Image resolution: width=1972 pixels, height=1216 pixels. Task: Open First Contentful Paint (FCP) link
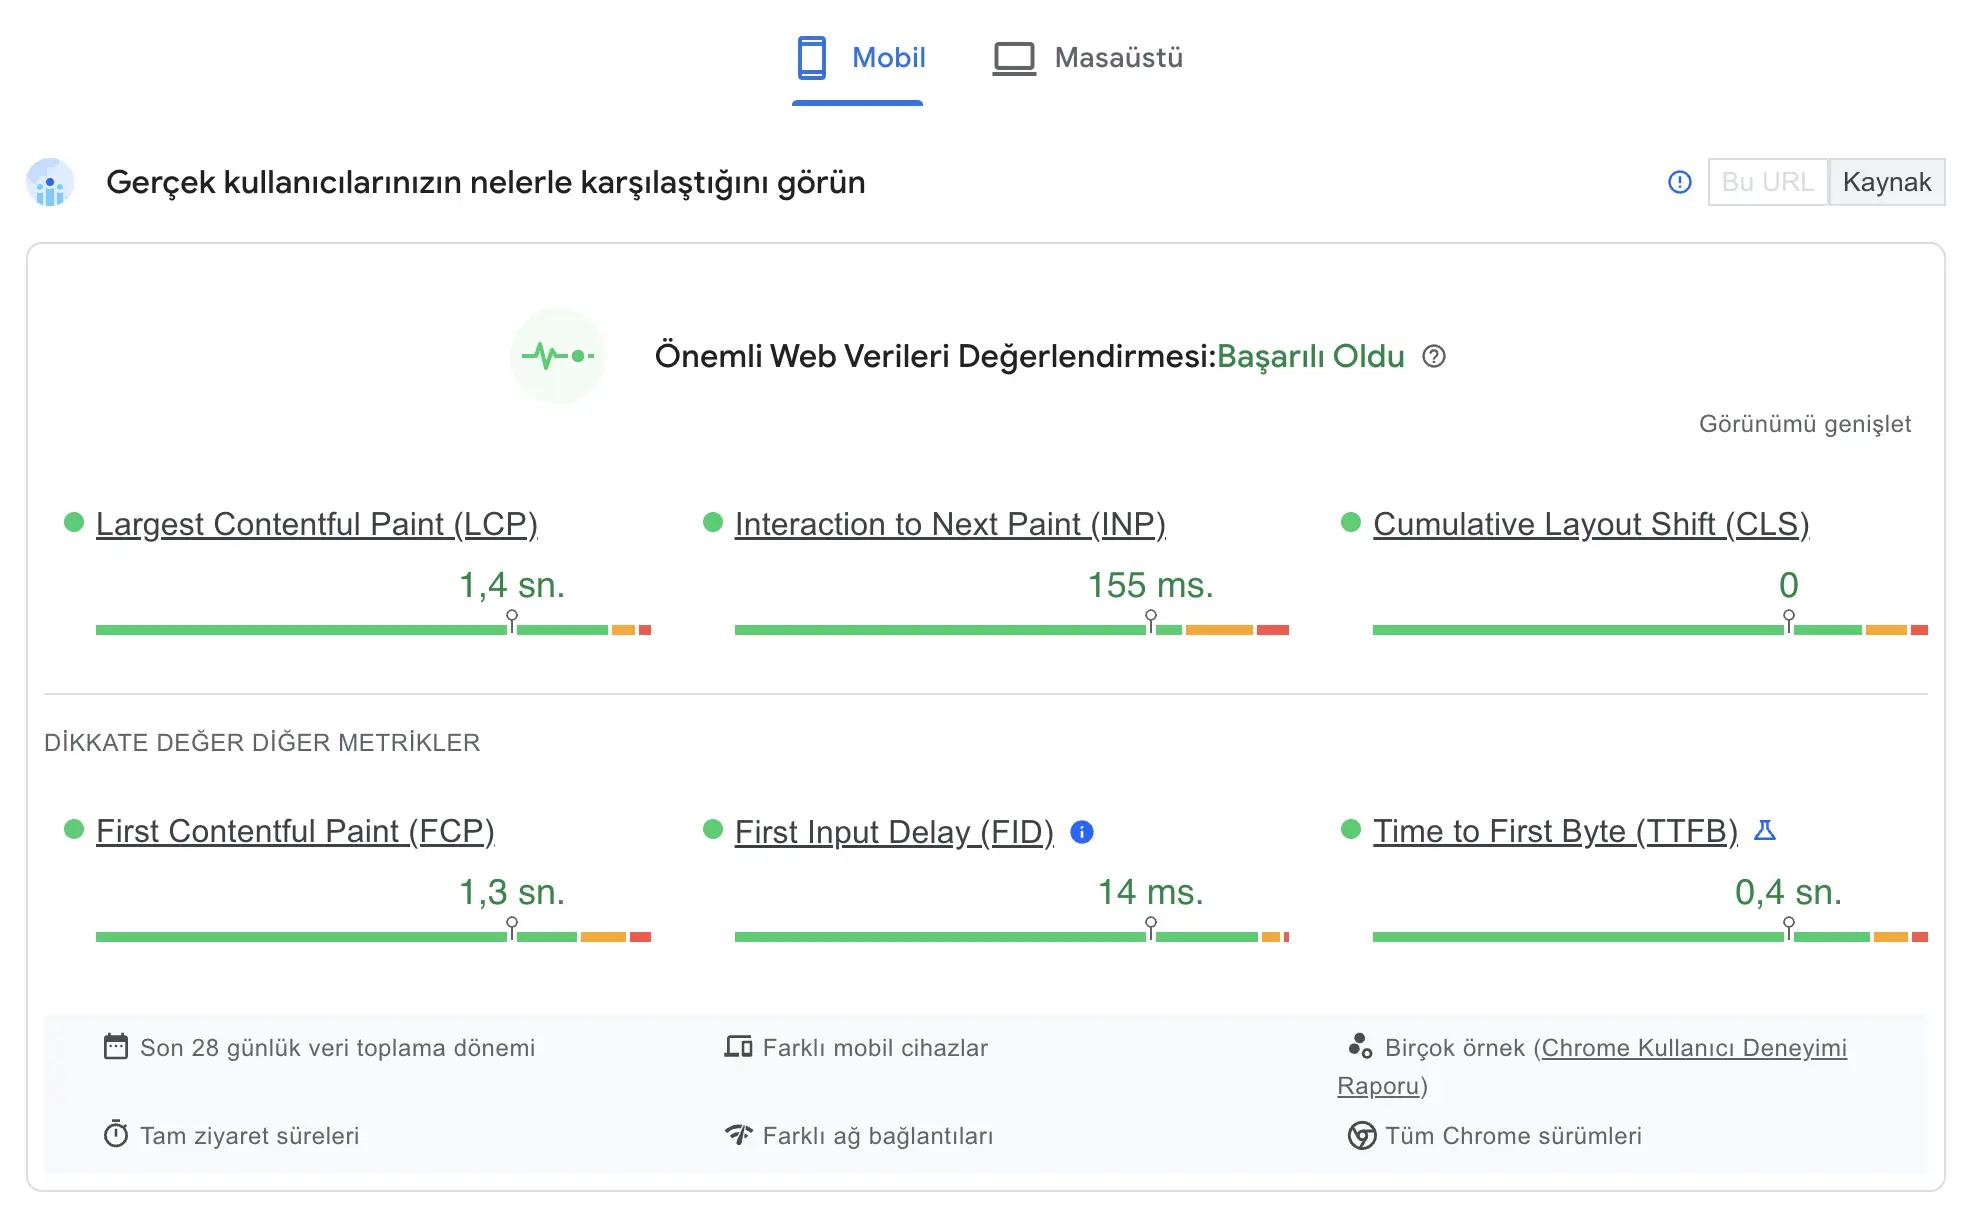pyautogui.click(x=295, y=831)
